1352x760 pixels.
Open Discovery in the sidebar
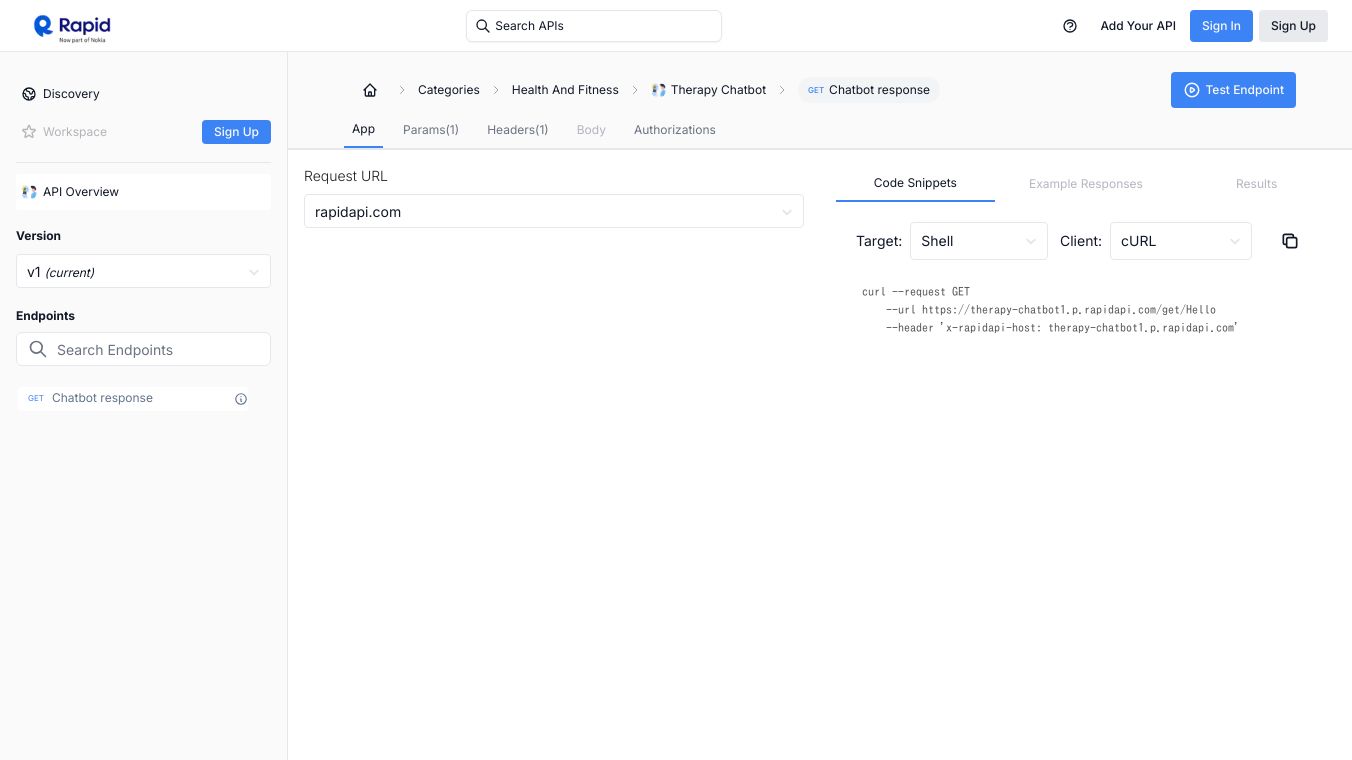pyautogui.click(x=71, y=94)
